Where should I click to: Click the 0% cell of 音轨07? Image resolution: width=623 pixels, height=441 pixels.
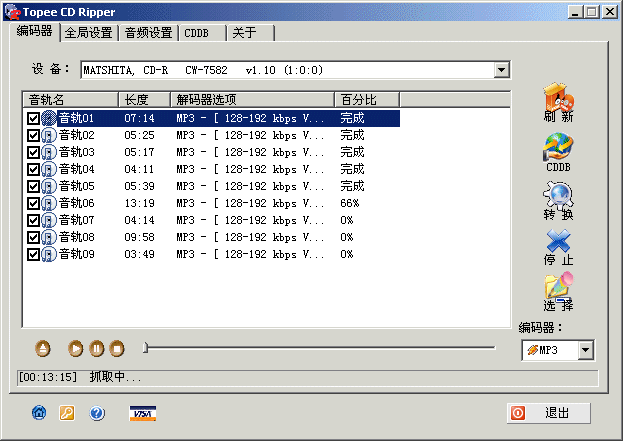(x=346, y=220)
